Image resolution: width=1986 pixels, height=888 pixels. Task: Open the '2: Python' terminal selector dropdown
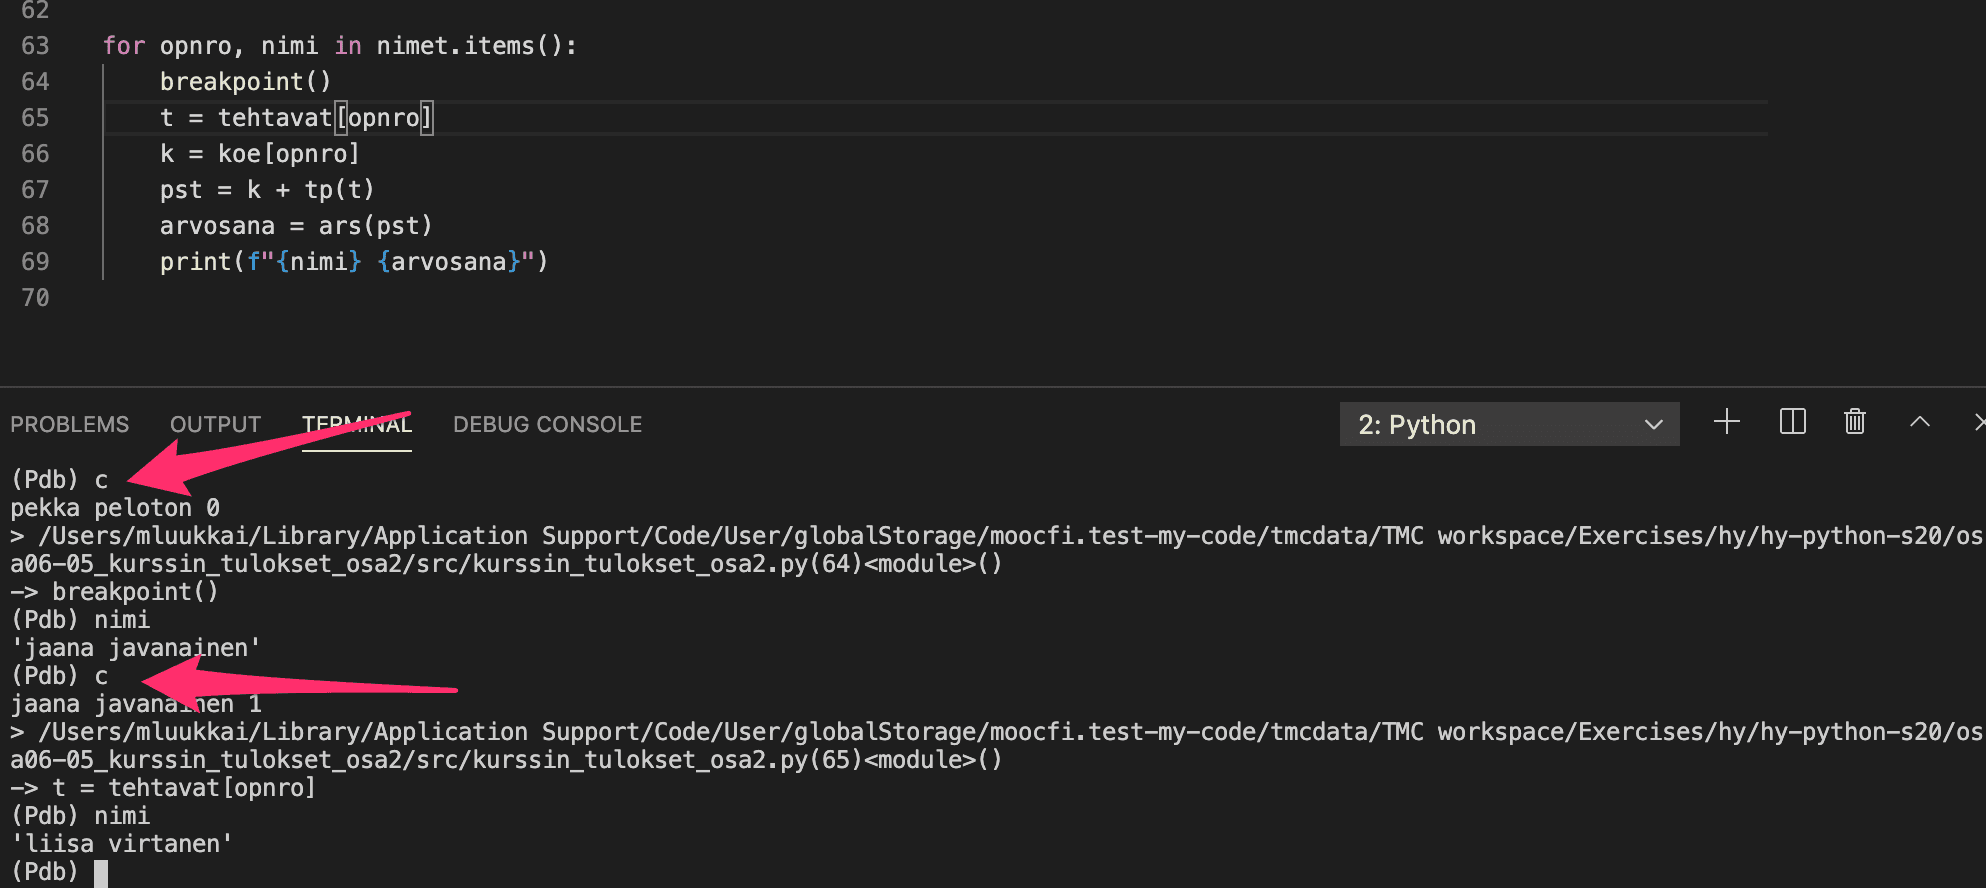[x=1508, y=425]
